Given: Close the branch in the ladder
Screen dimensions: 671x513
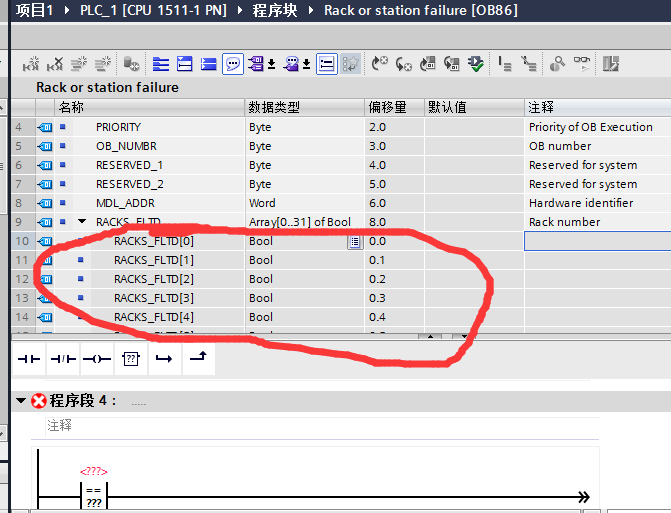Looking at the screenshot, I should (x=199, y=359).
